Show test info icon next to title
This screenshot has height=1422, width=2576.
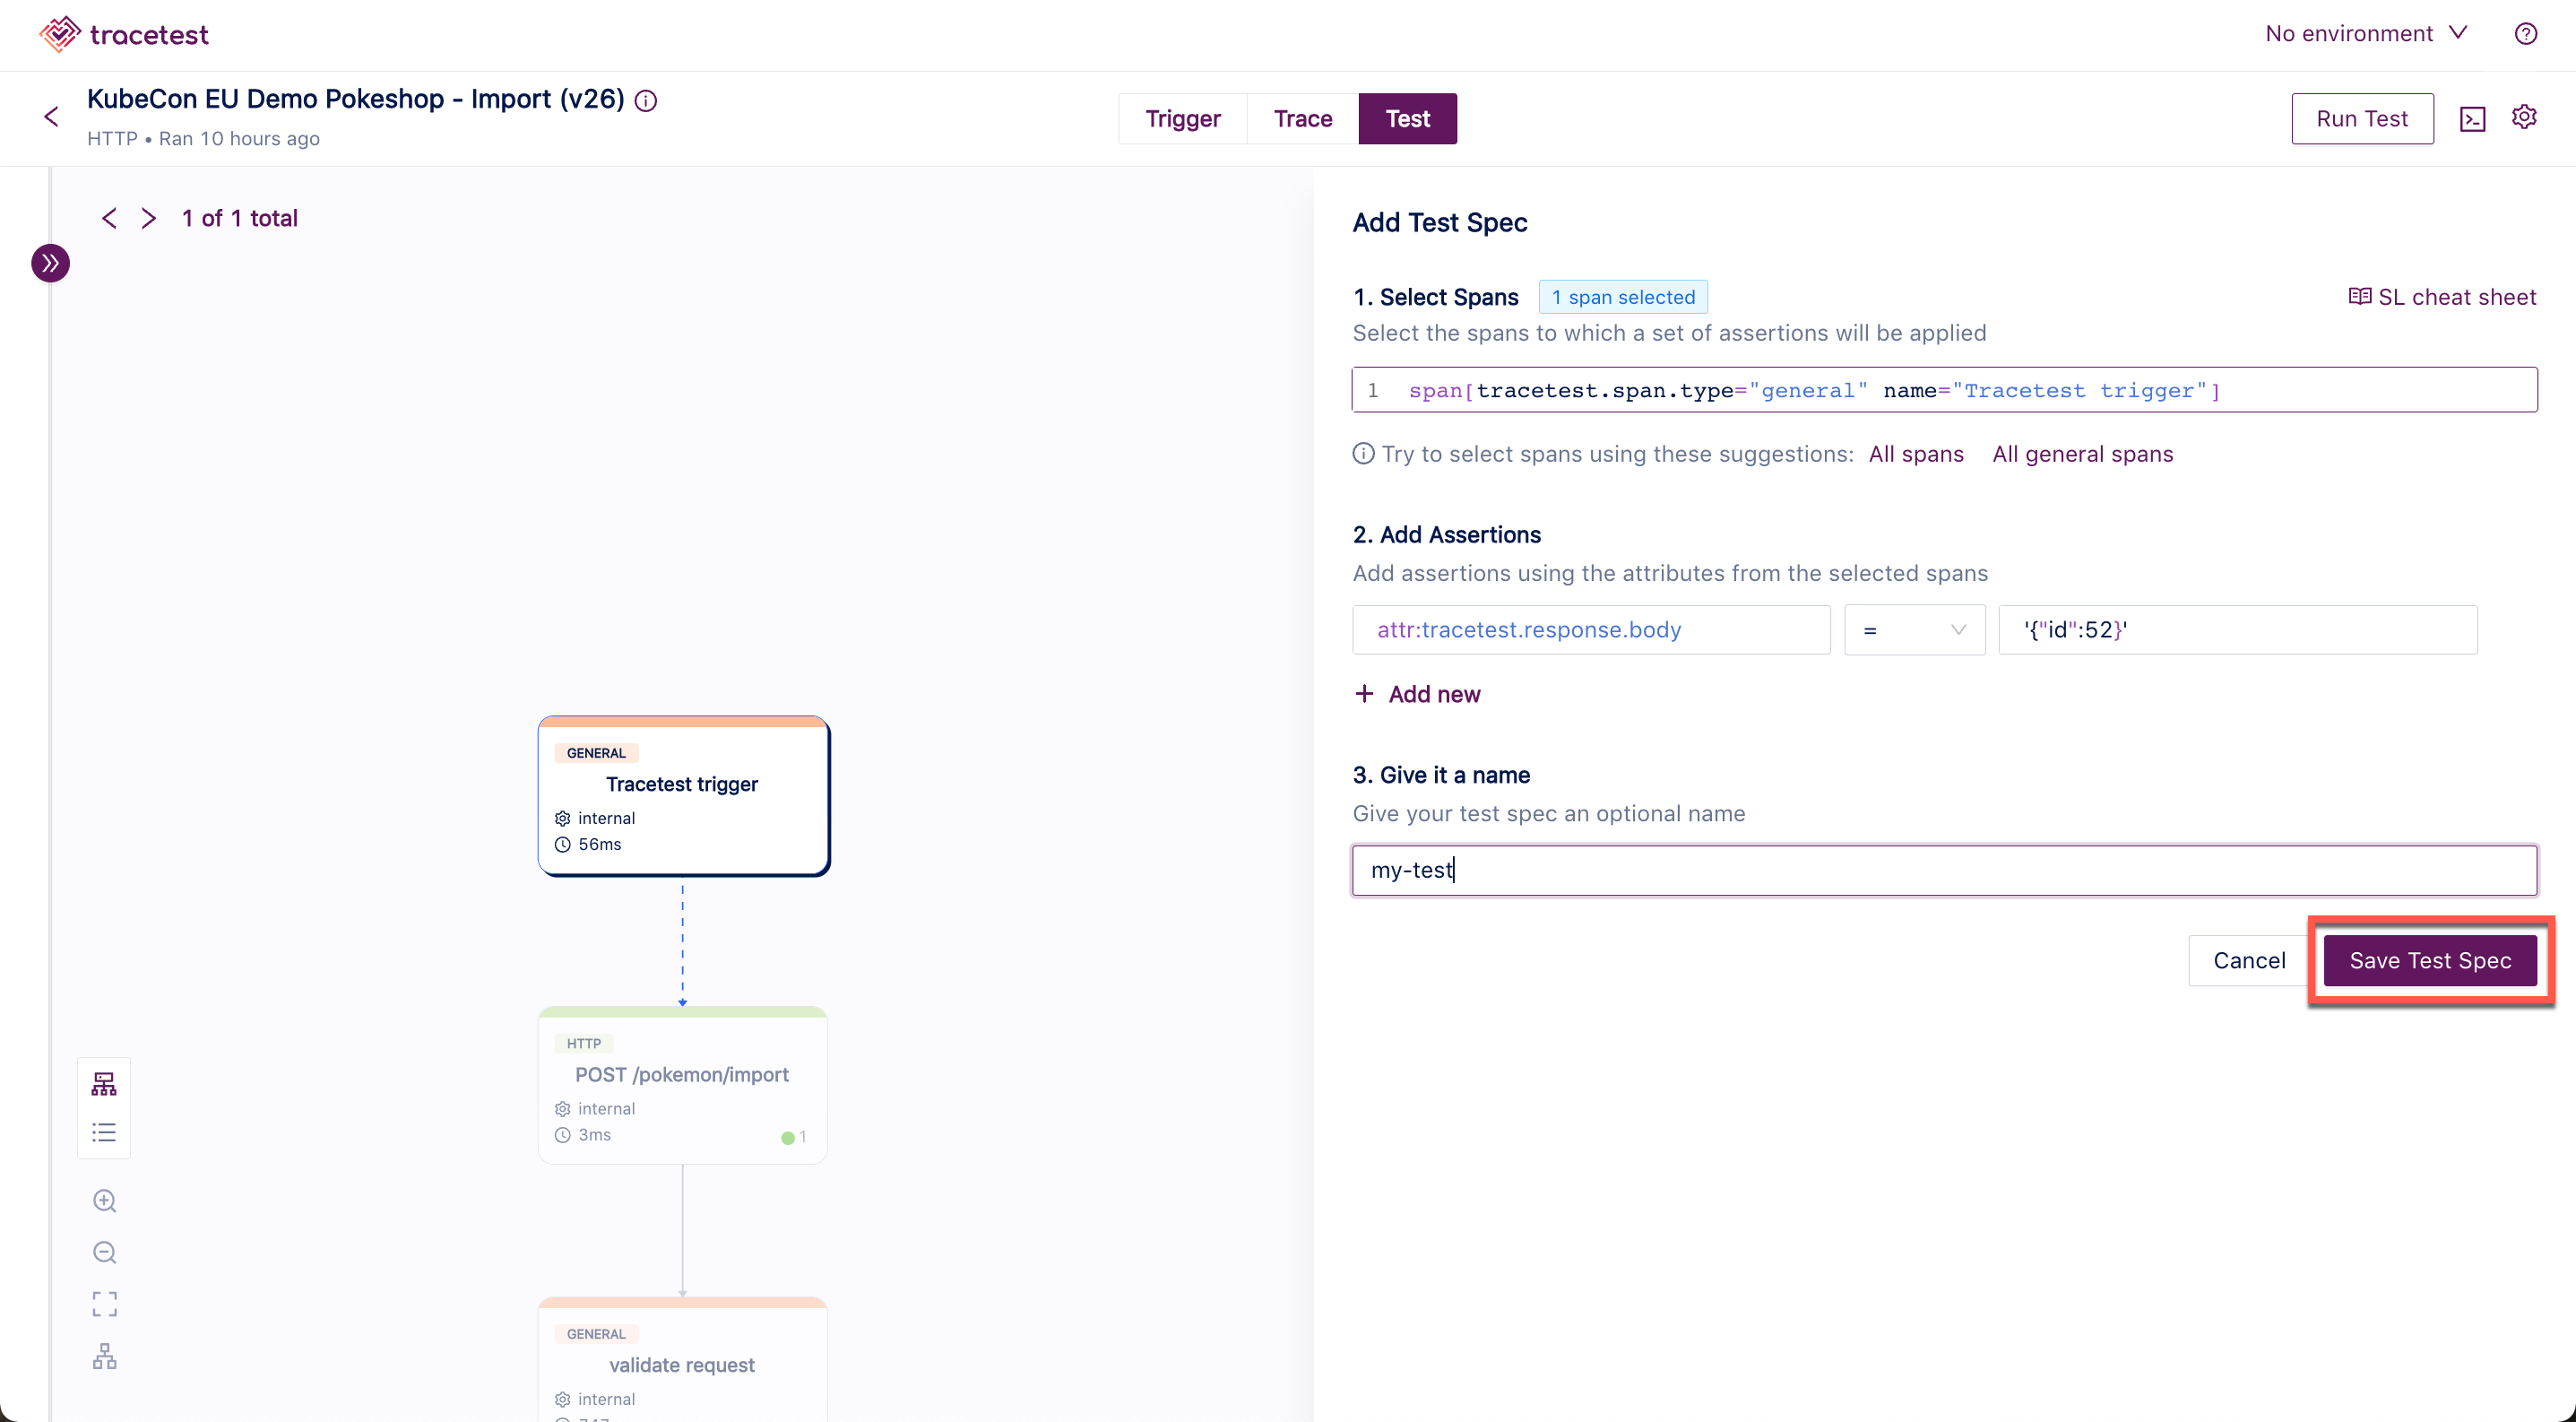coord(647,101)
